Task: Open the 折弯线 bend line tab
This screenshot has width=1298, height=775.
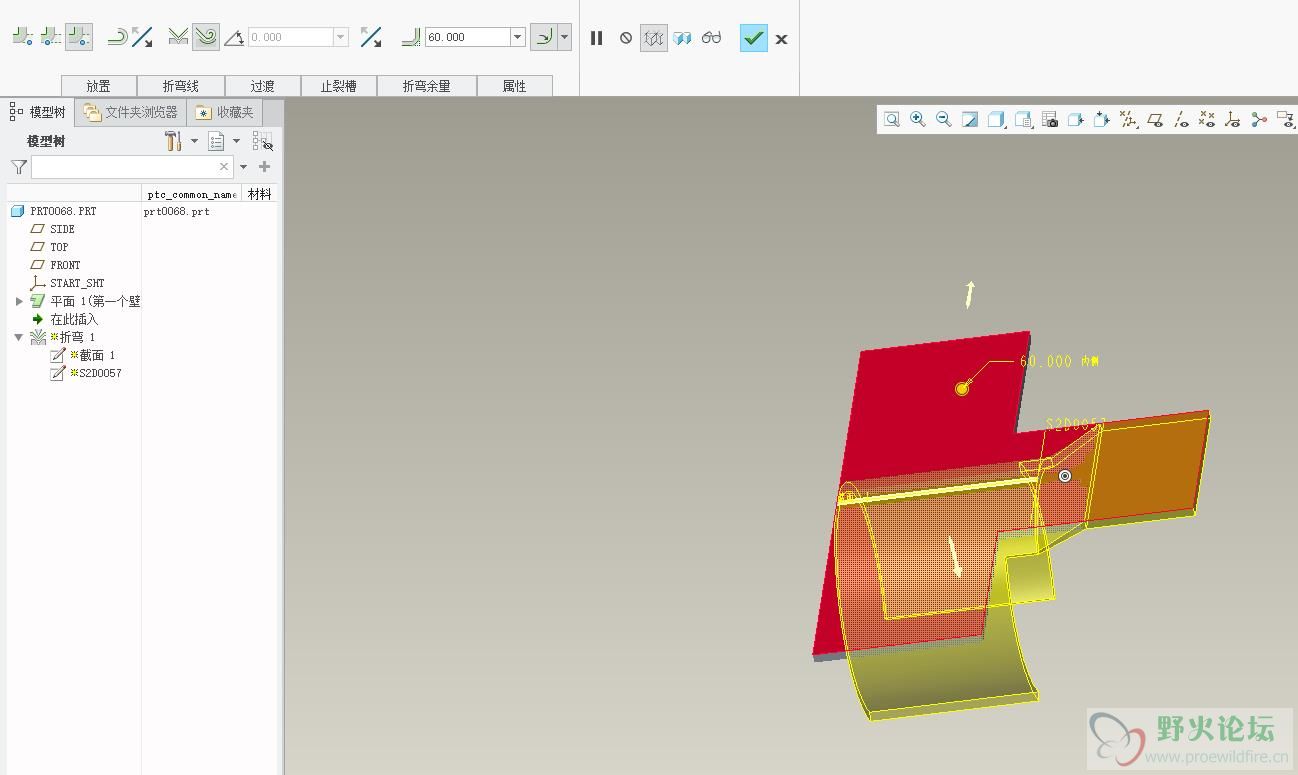Action: (181, 86)
